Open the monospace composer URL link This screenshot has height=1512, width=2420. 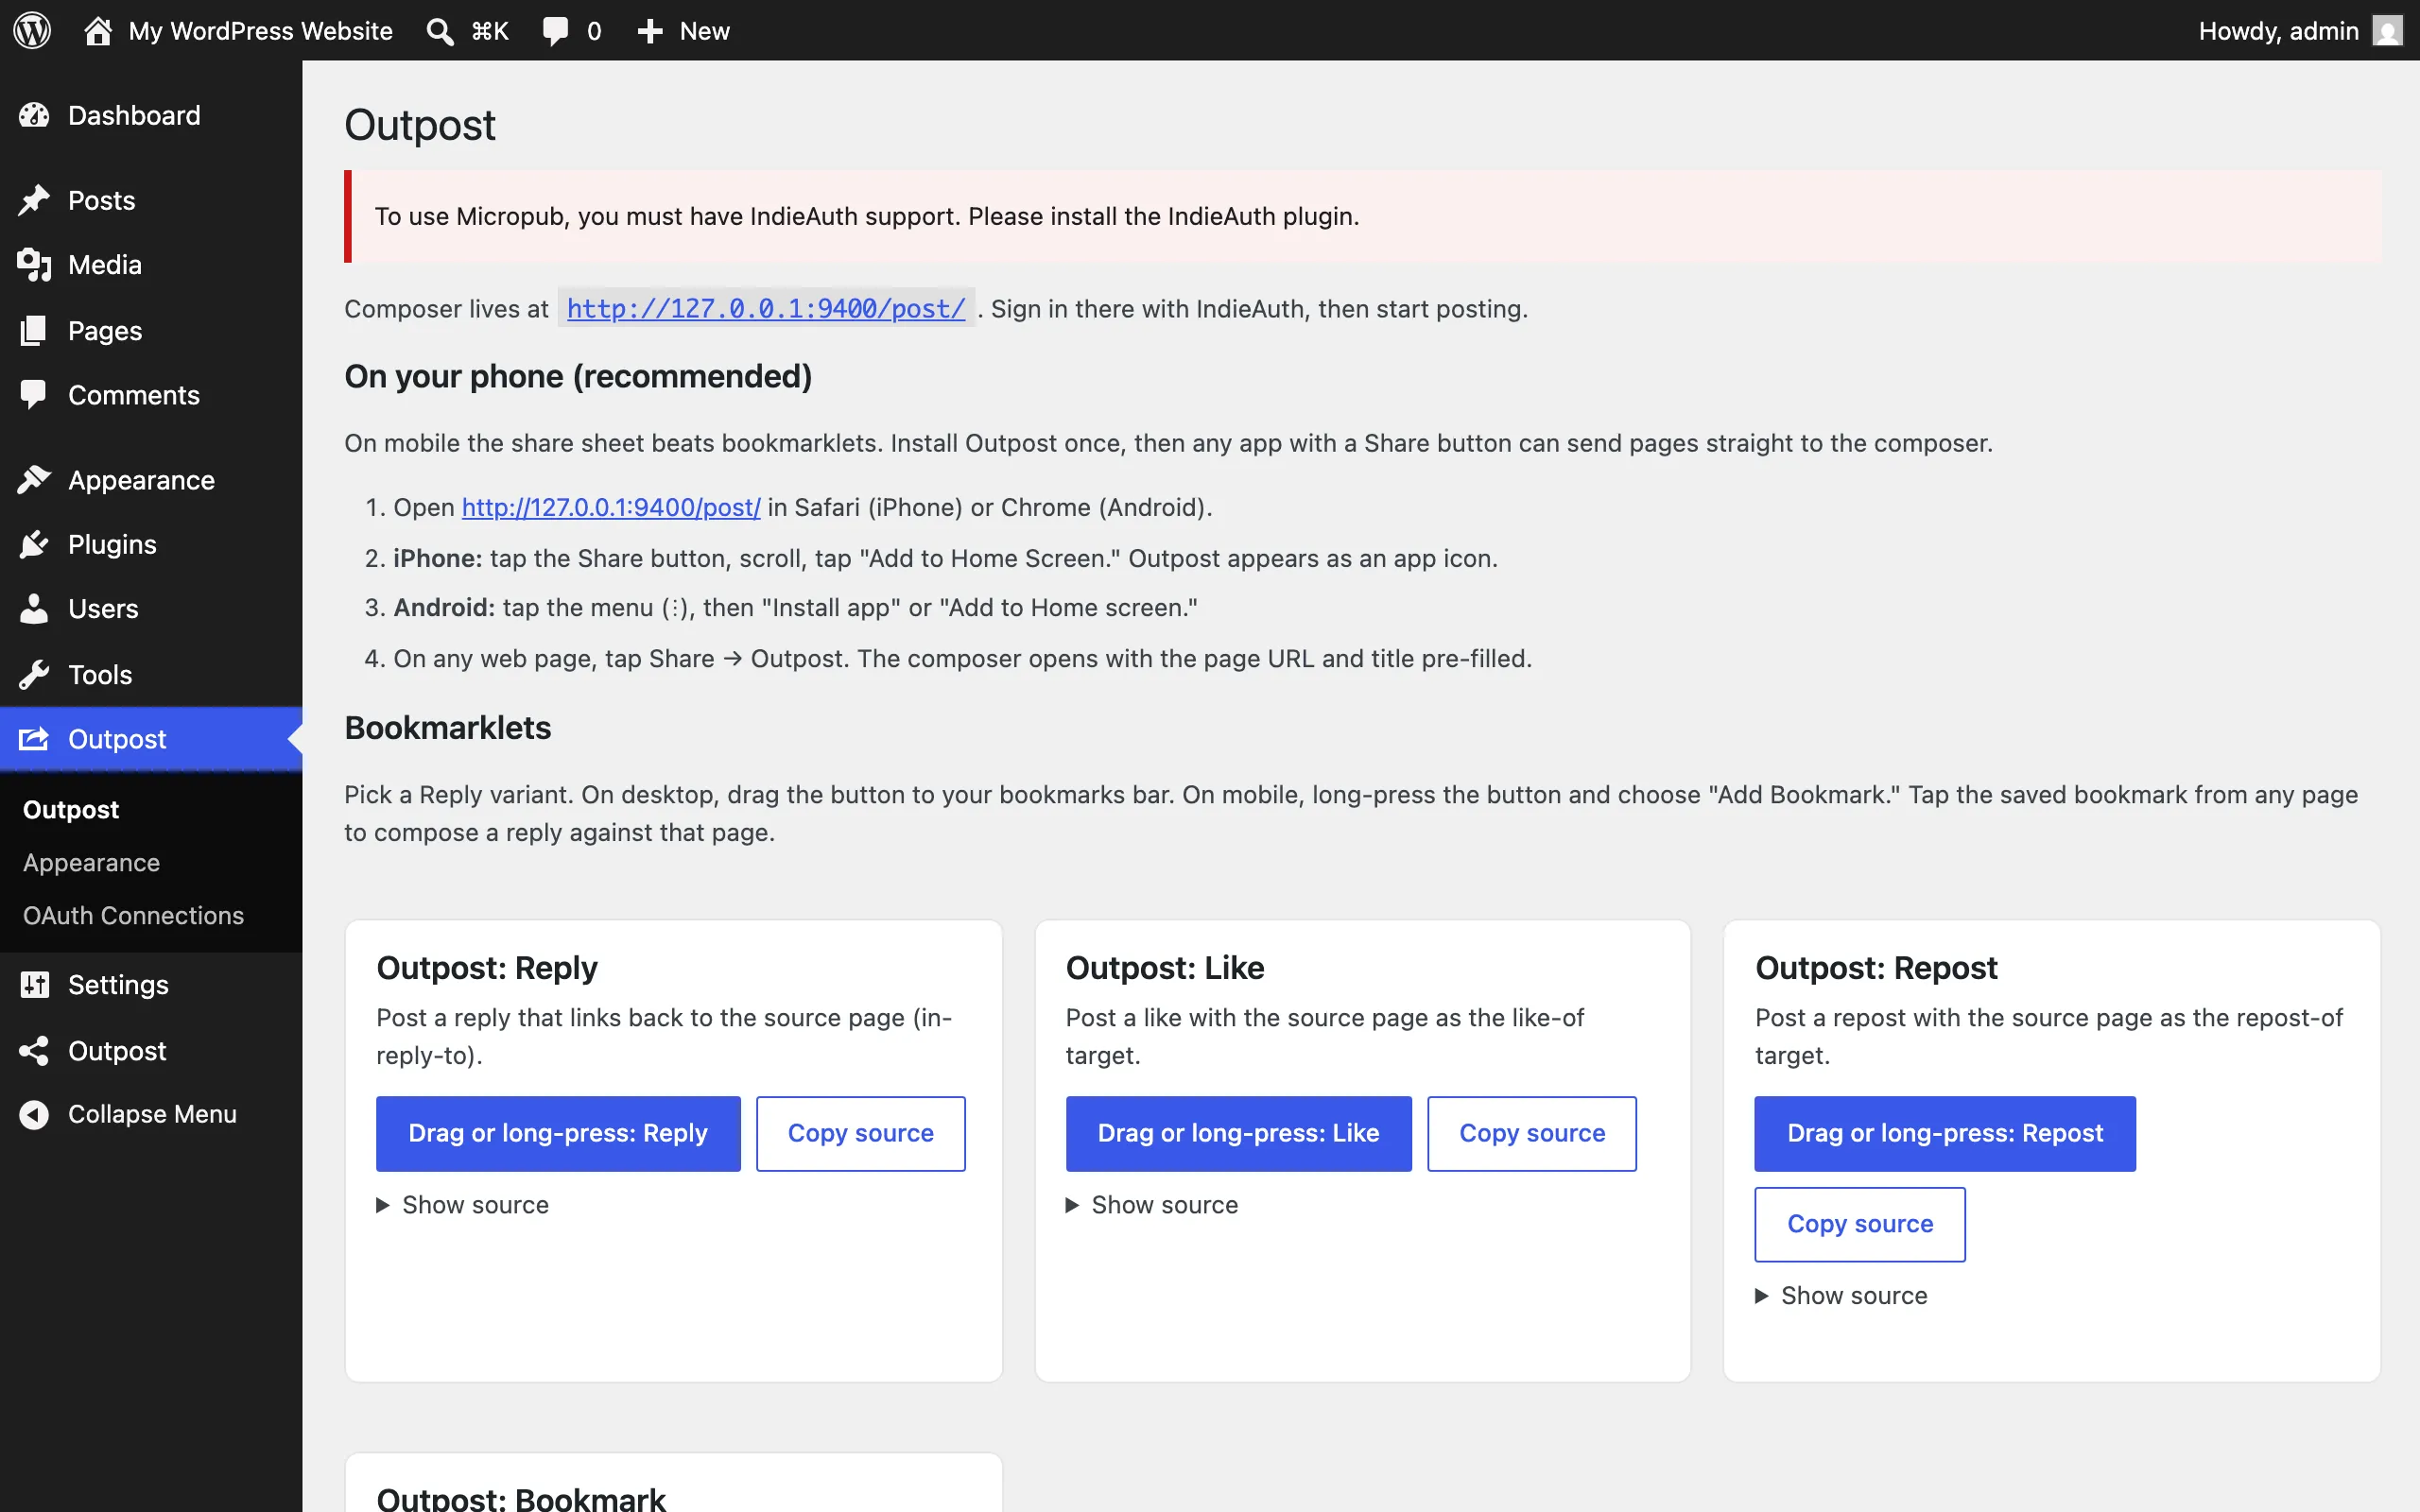point(766,308)
